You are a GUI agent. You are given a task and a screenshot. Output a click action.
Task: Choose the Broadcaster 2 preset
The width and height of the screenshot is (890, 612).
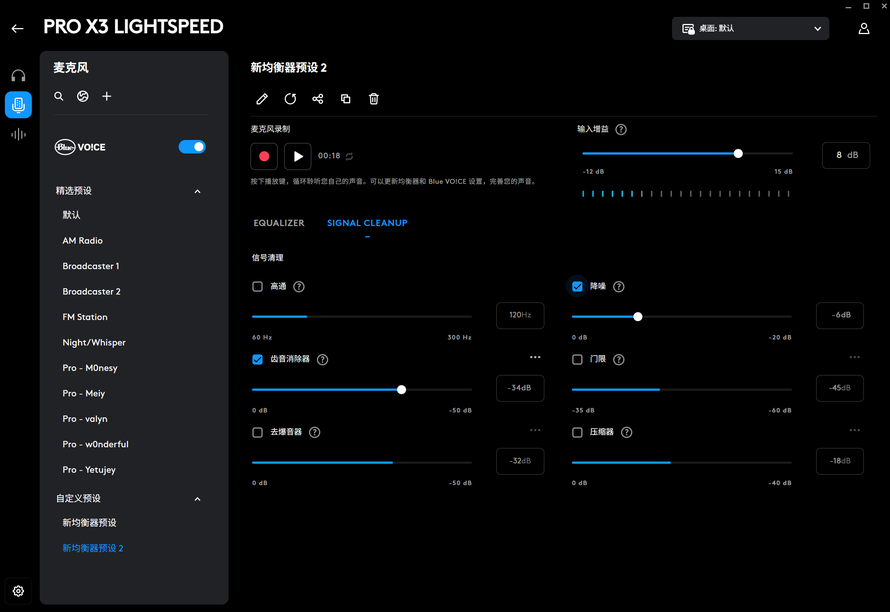[91, 292]
